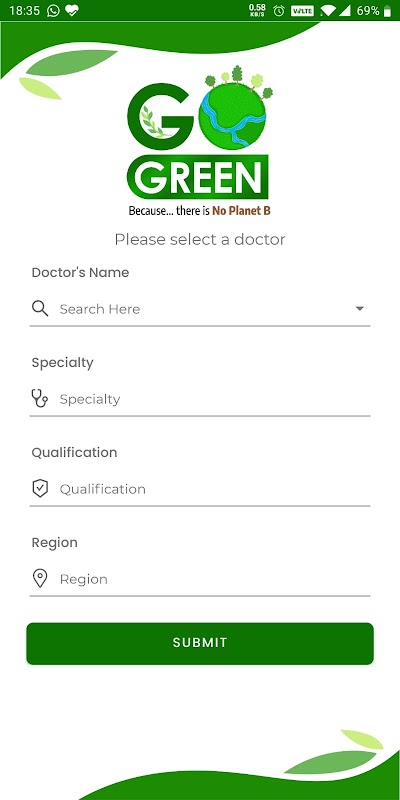Image resolution: width=400 pixels, height=800 pixels.
Task: Focus the Specialty input field
Action: click(x=200, y=399)
